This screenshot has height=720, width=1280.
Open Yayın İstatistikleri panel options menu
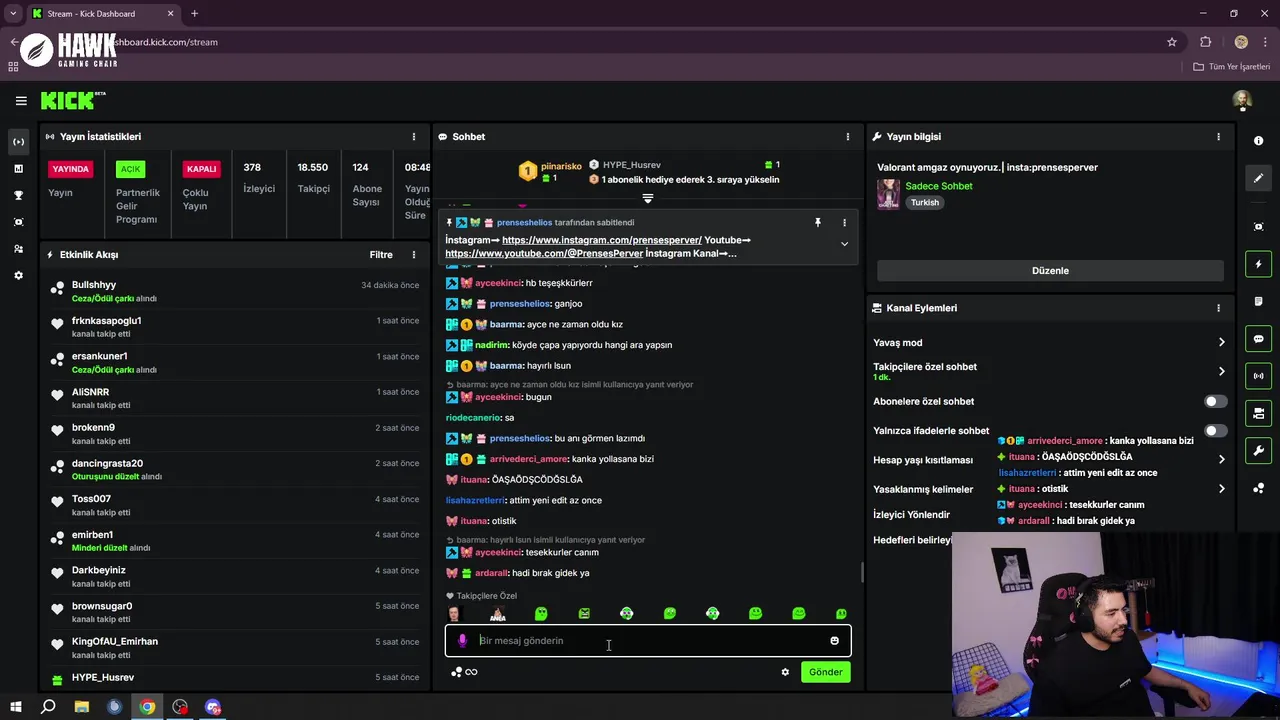coord(414,137)
